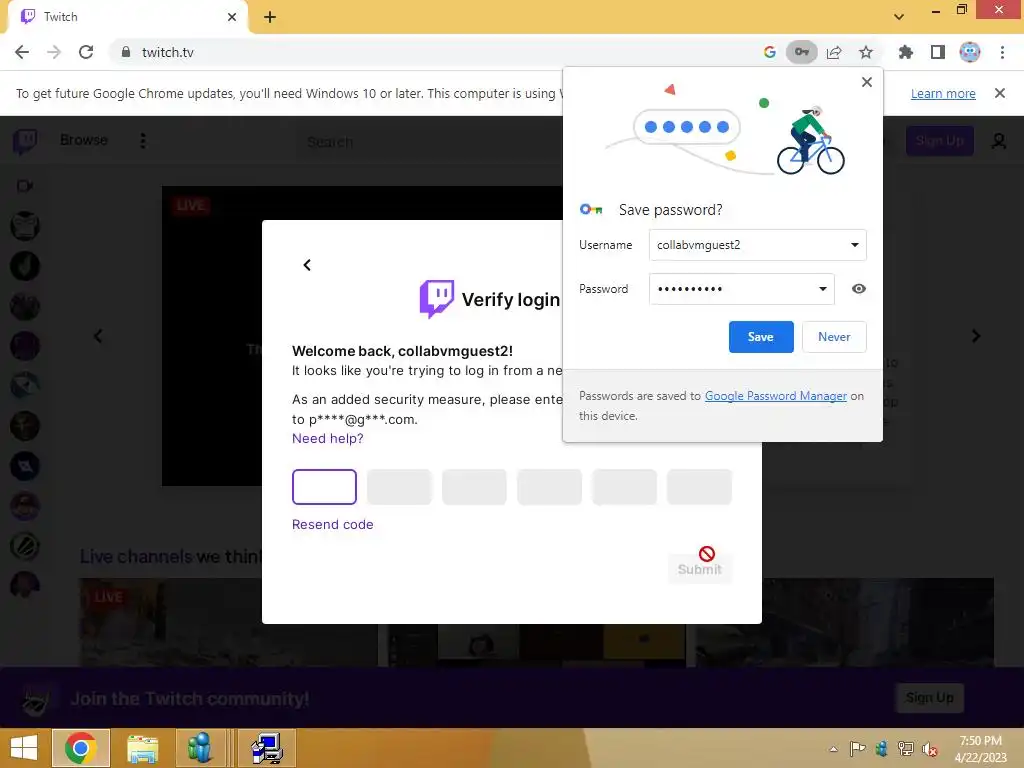Click the share page icon

834,52
